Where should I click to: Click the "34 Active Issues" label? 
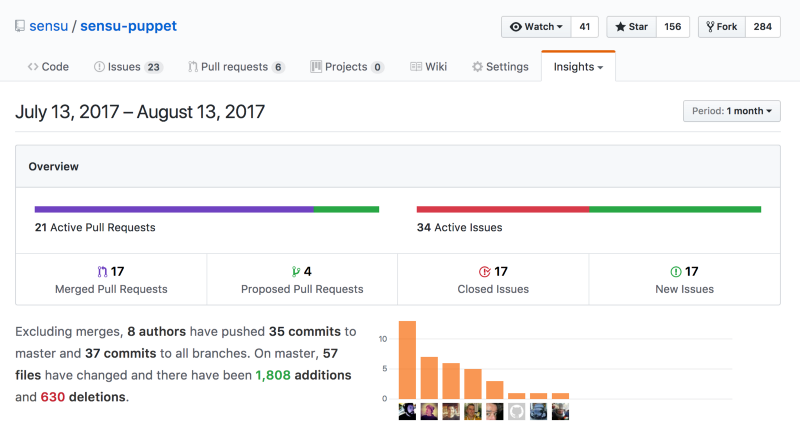click(459, 227)
